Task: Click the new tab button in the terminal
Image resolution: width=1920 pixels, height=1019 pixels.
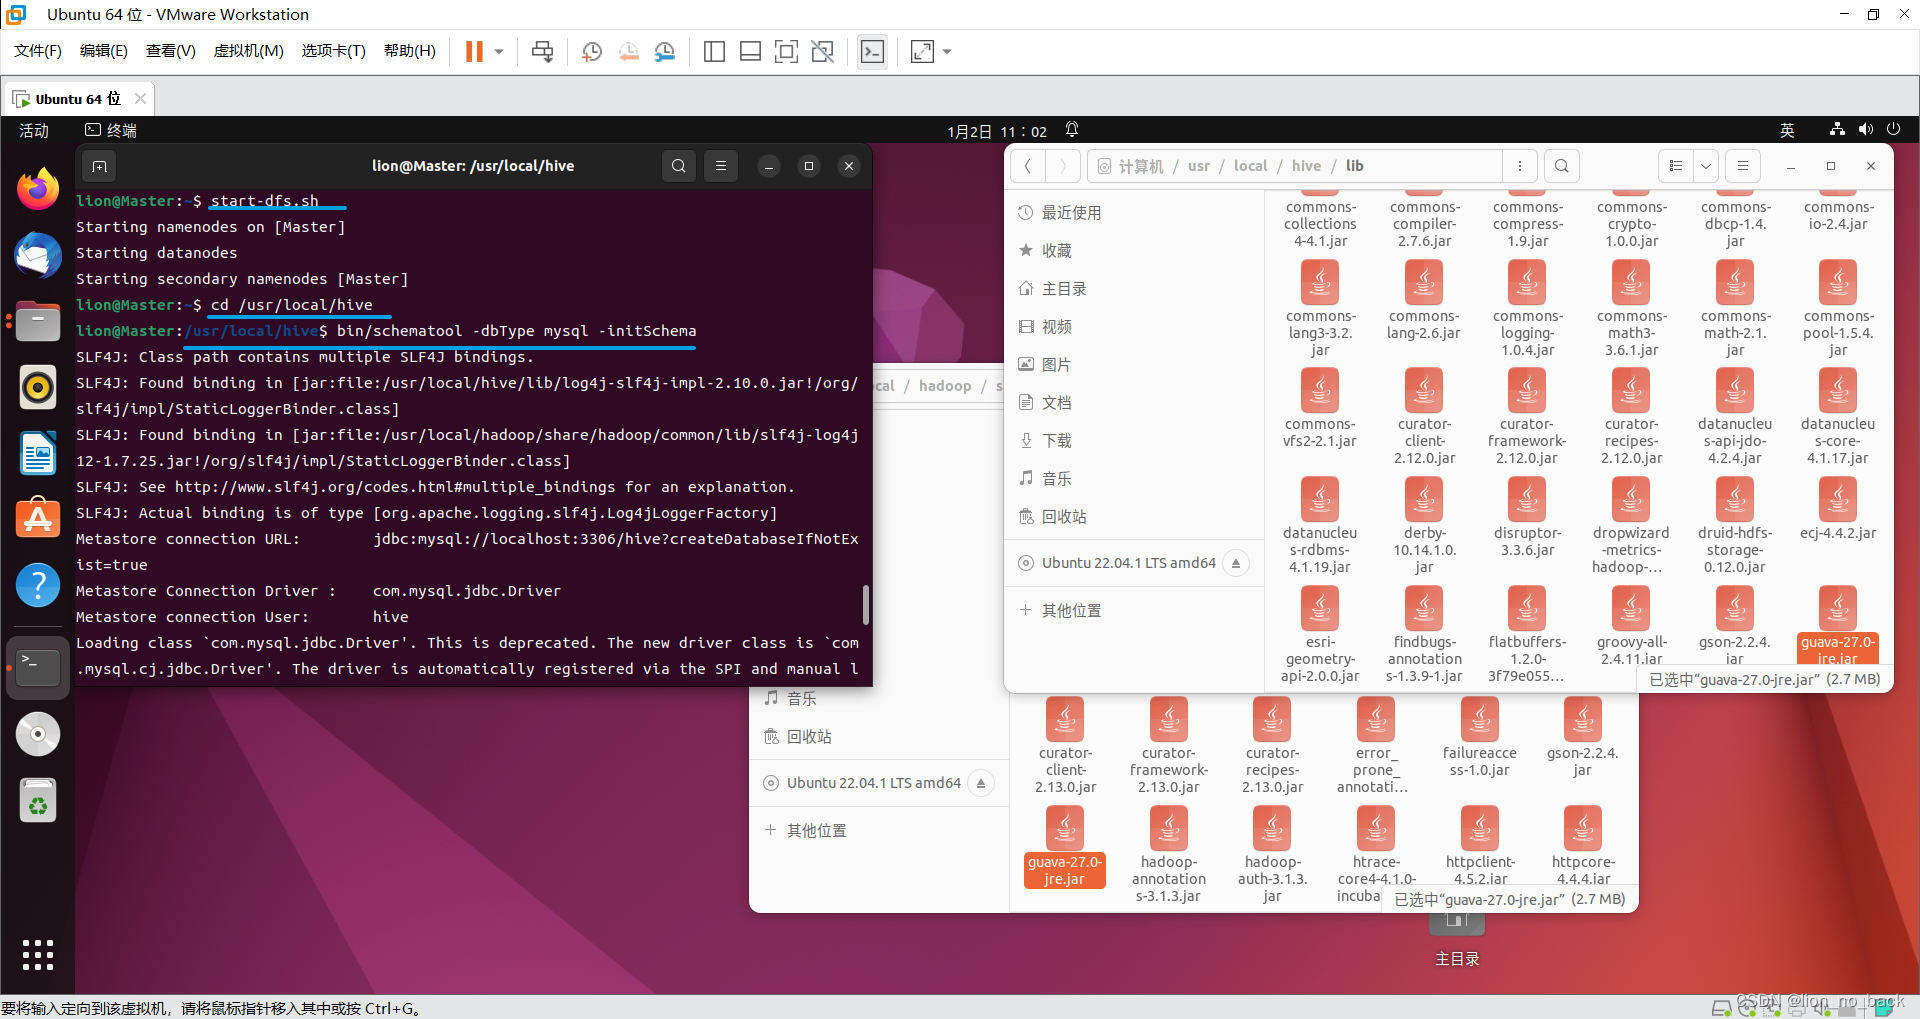Action: [x=99, y=166]
